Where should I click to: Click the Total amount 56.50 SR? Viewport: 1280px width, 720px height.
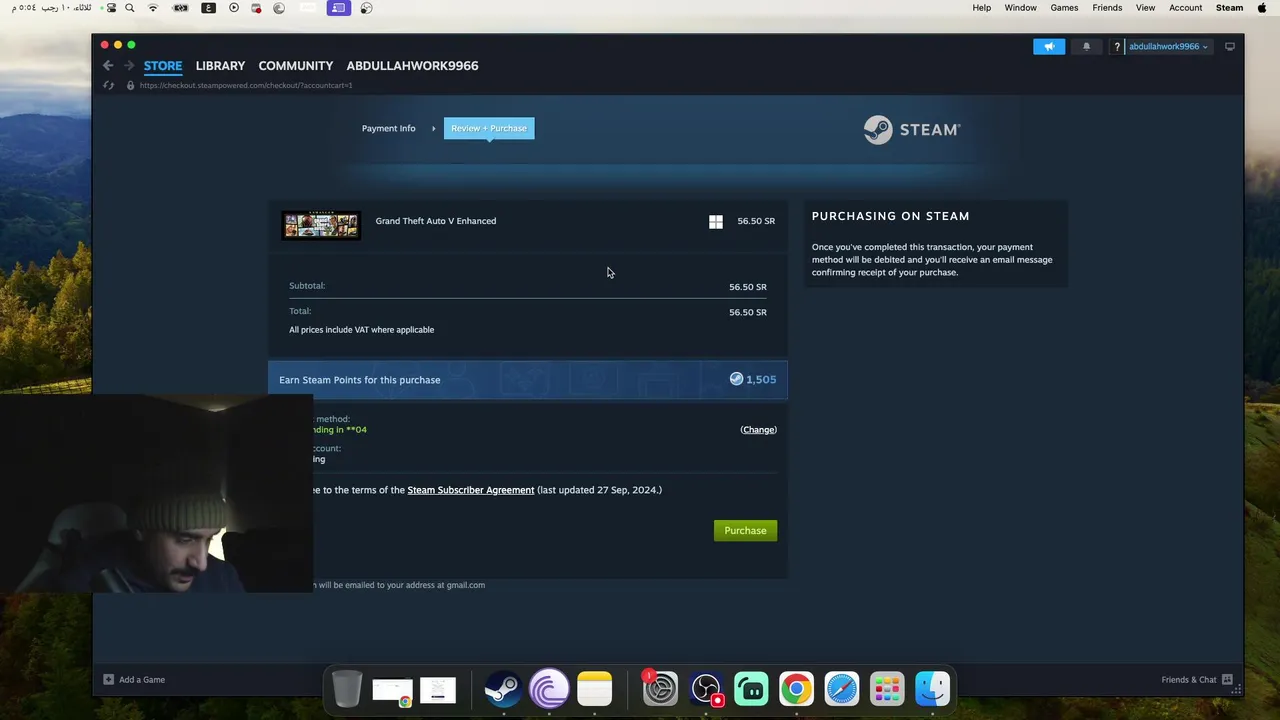pos(748,312)
